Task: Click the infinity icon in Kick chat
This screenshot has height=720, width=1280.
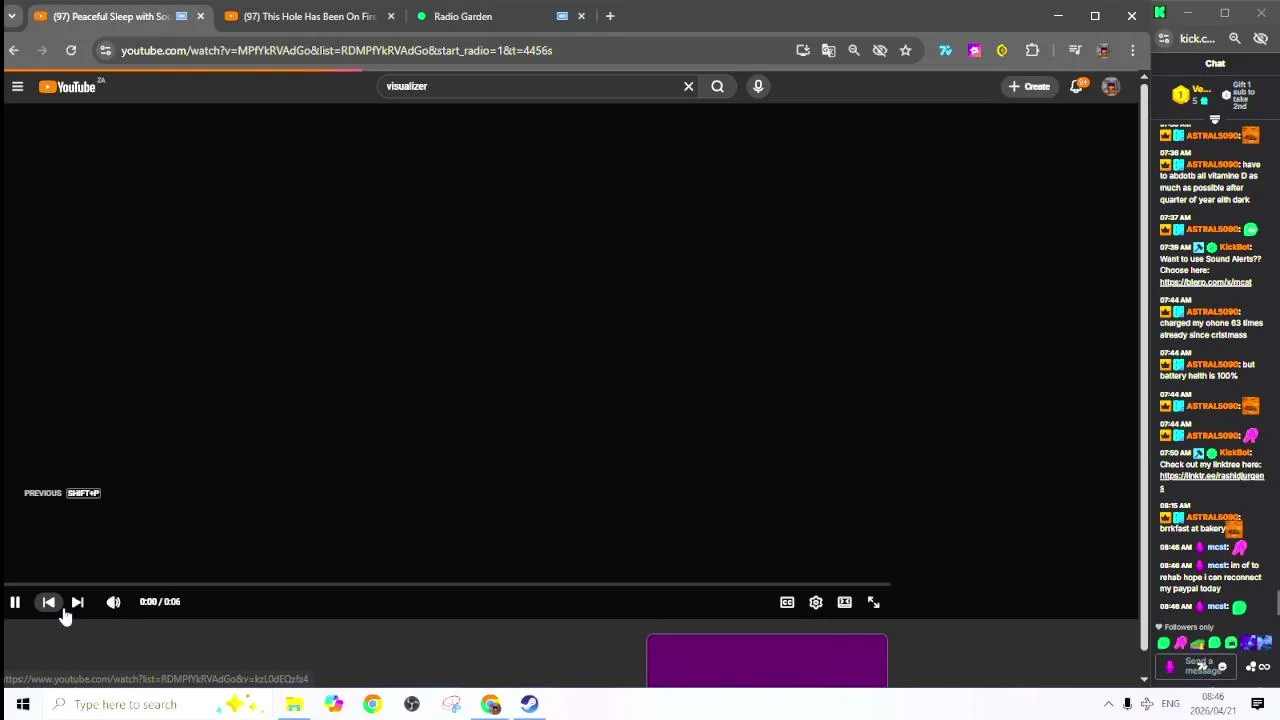Action: pos(1264,666)
